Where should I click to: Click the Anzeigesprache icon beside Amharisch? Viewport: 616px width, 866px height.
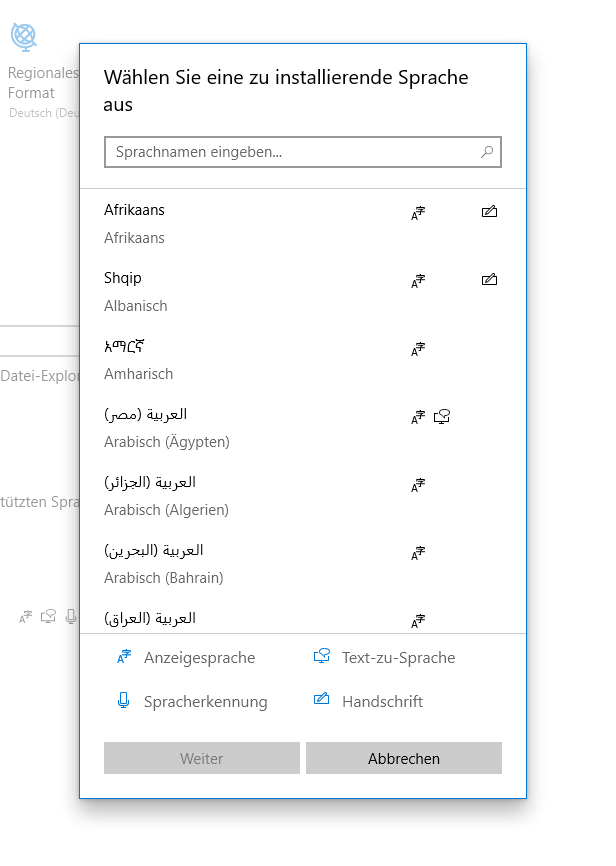tap(417, 349)
